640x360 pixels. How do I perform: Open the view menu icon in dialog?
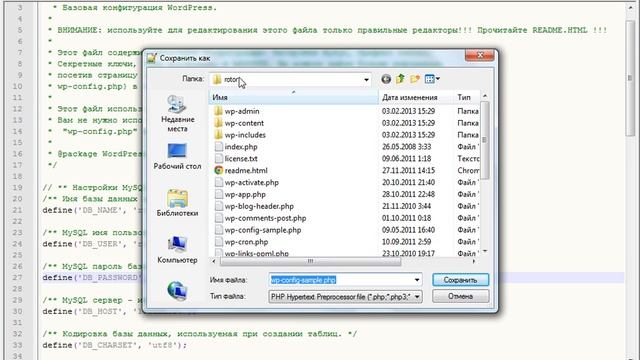(432, 79)
